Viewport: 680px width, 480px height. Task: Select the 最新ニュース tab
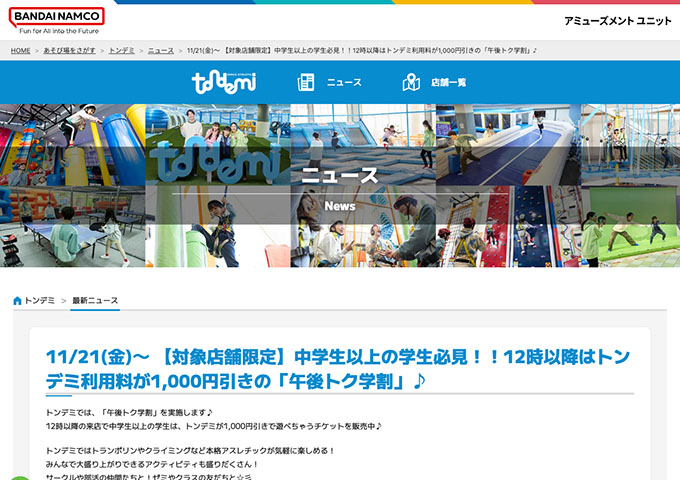pos(95,300)
